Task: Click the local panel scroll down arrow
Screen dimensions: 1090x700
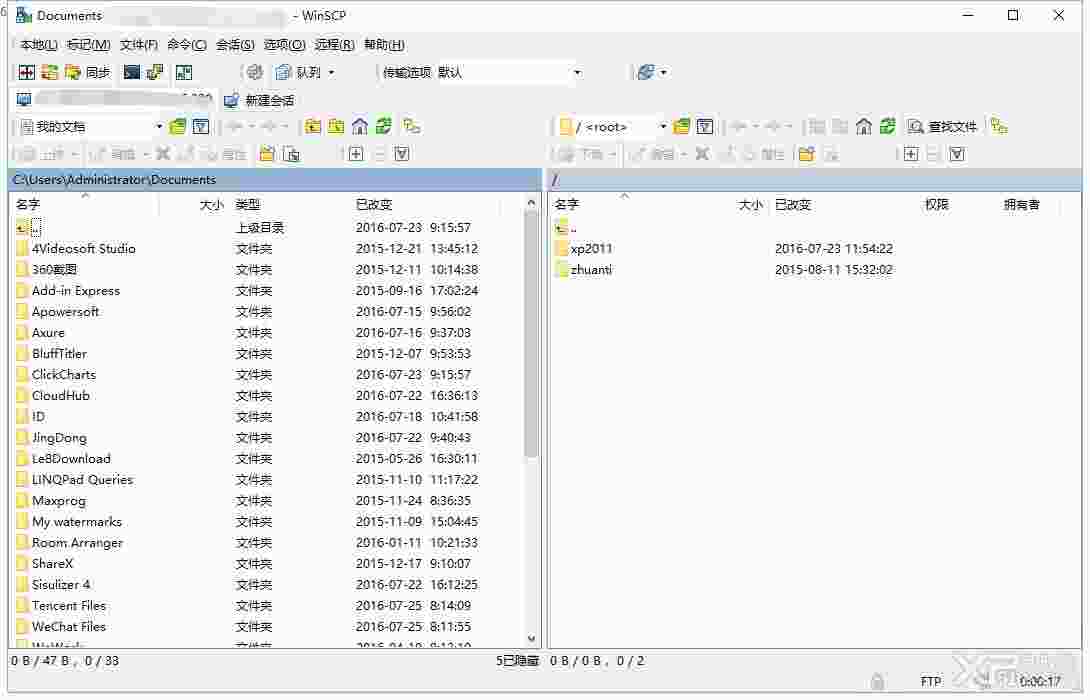Action: (531, 638)
